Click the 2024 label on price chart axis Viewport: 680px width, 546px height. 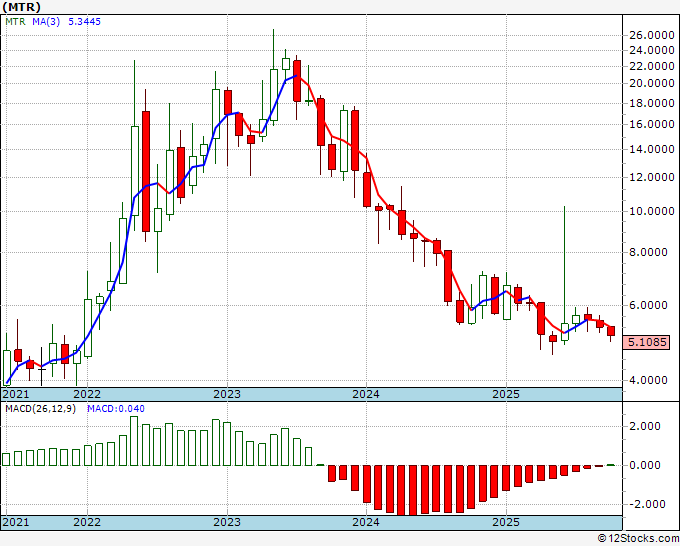[x=366, y=394]
